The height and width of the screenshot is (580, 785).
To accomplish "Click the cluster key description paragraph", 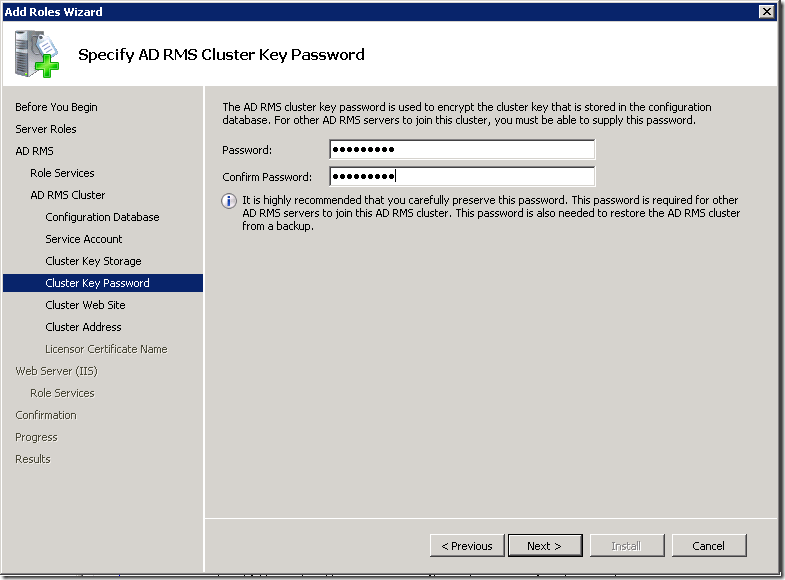I will point(467,114).
